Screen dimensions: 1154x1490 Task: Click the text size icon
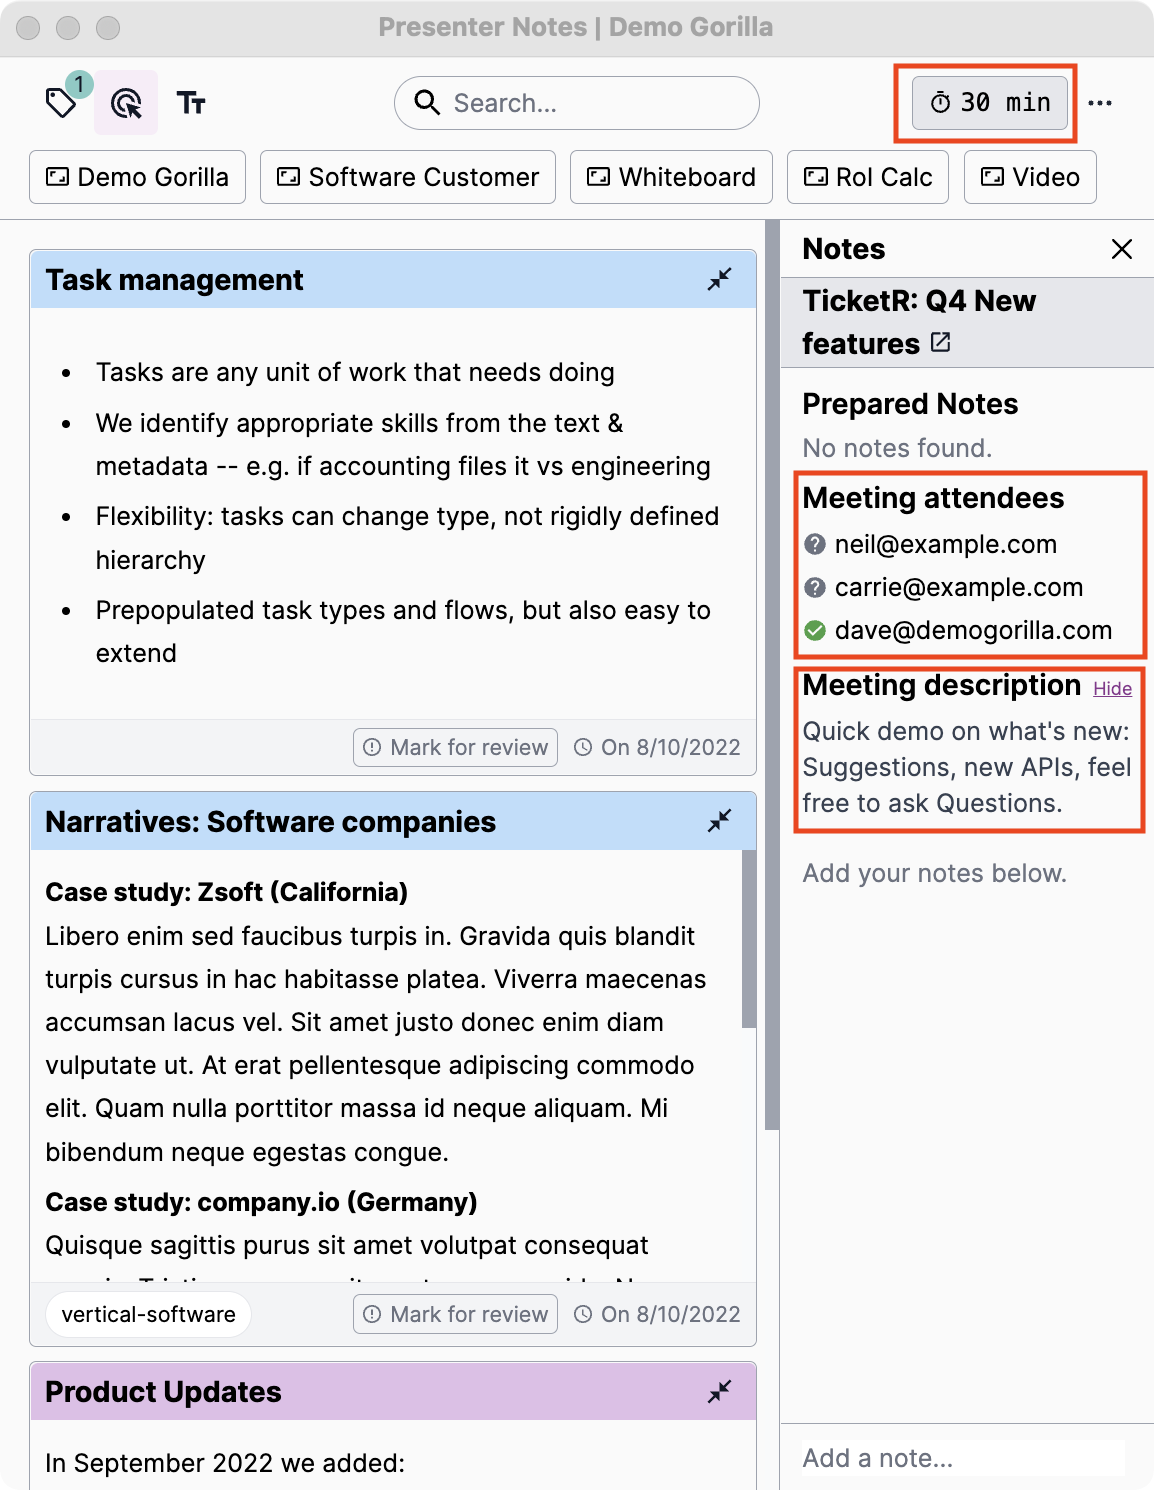191,103
